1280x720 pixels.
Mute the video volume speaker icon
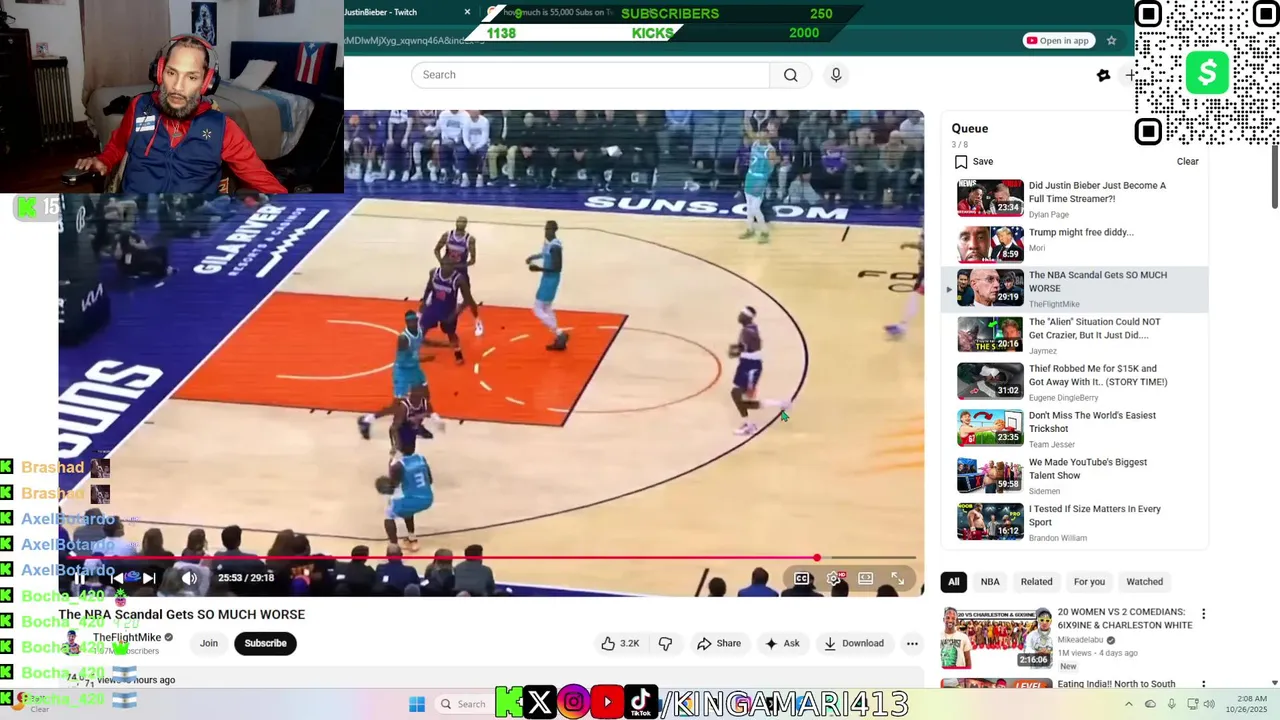[189, 578]
